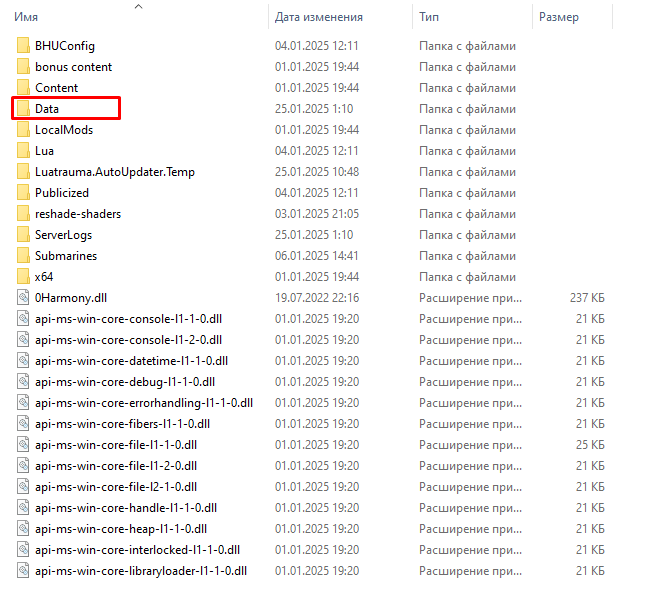
Task: Select api-ms-win-core-libraryloader-l1-1-0.dll file name
Action: pyautogui.click(x=140, y=570)
